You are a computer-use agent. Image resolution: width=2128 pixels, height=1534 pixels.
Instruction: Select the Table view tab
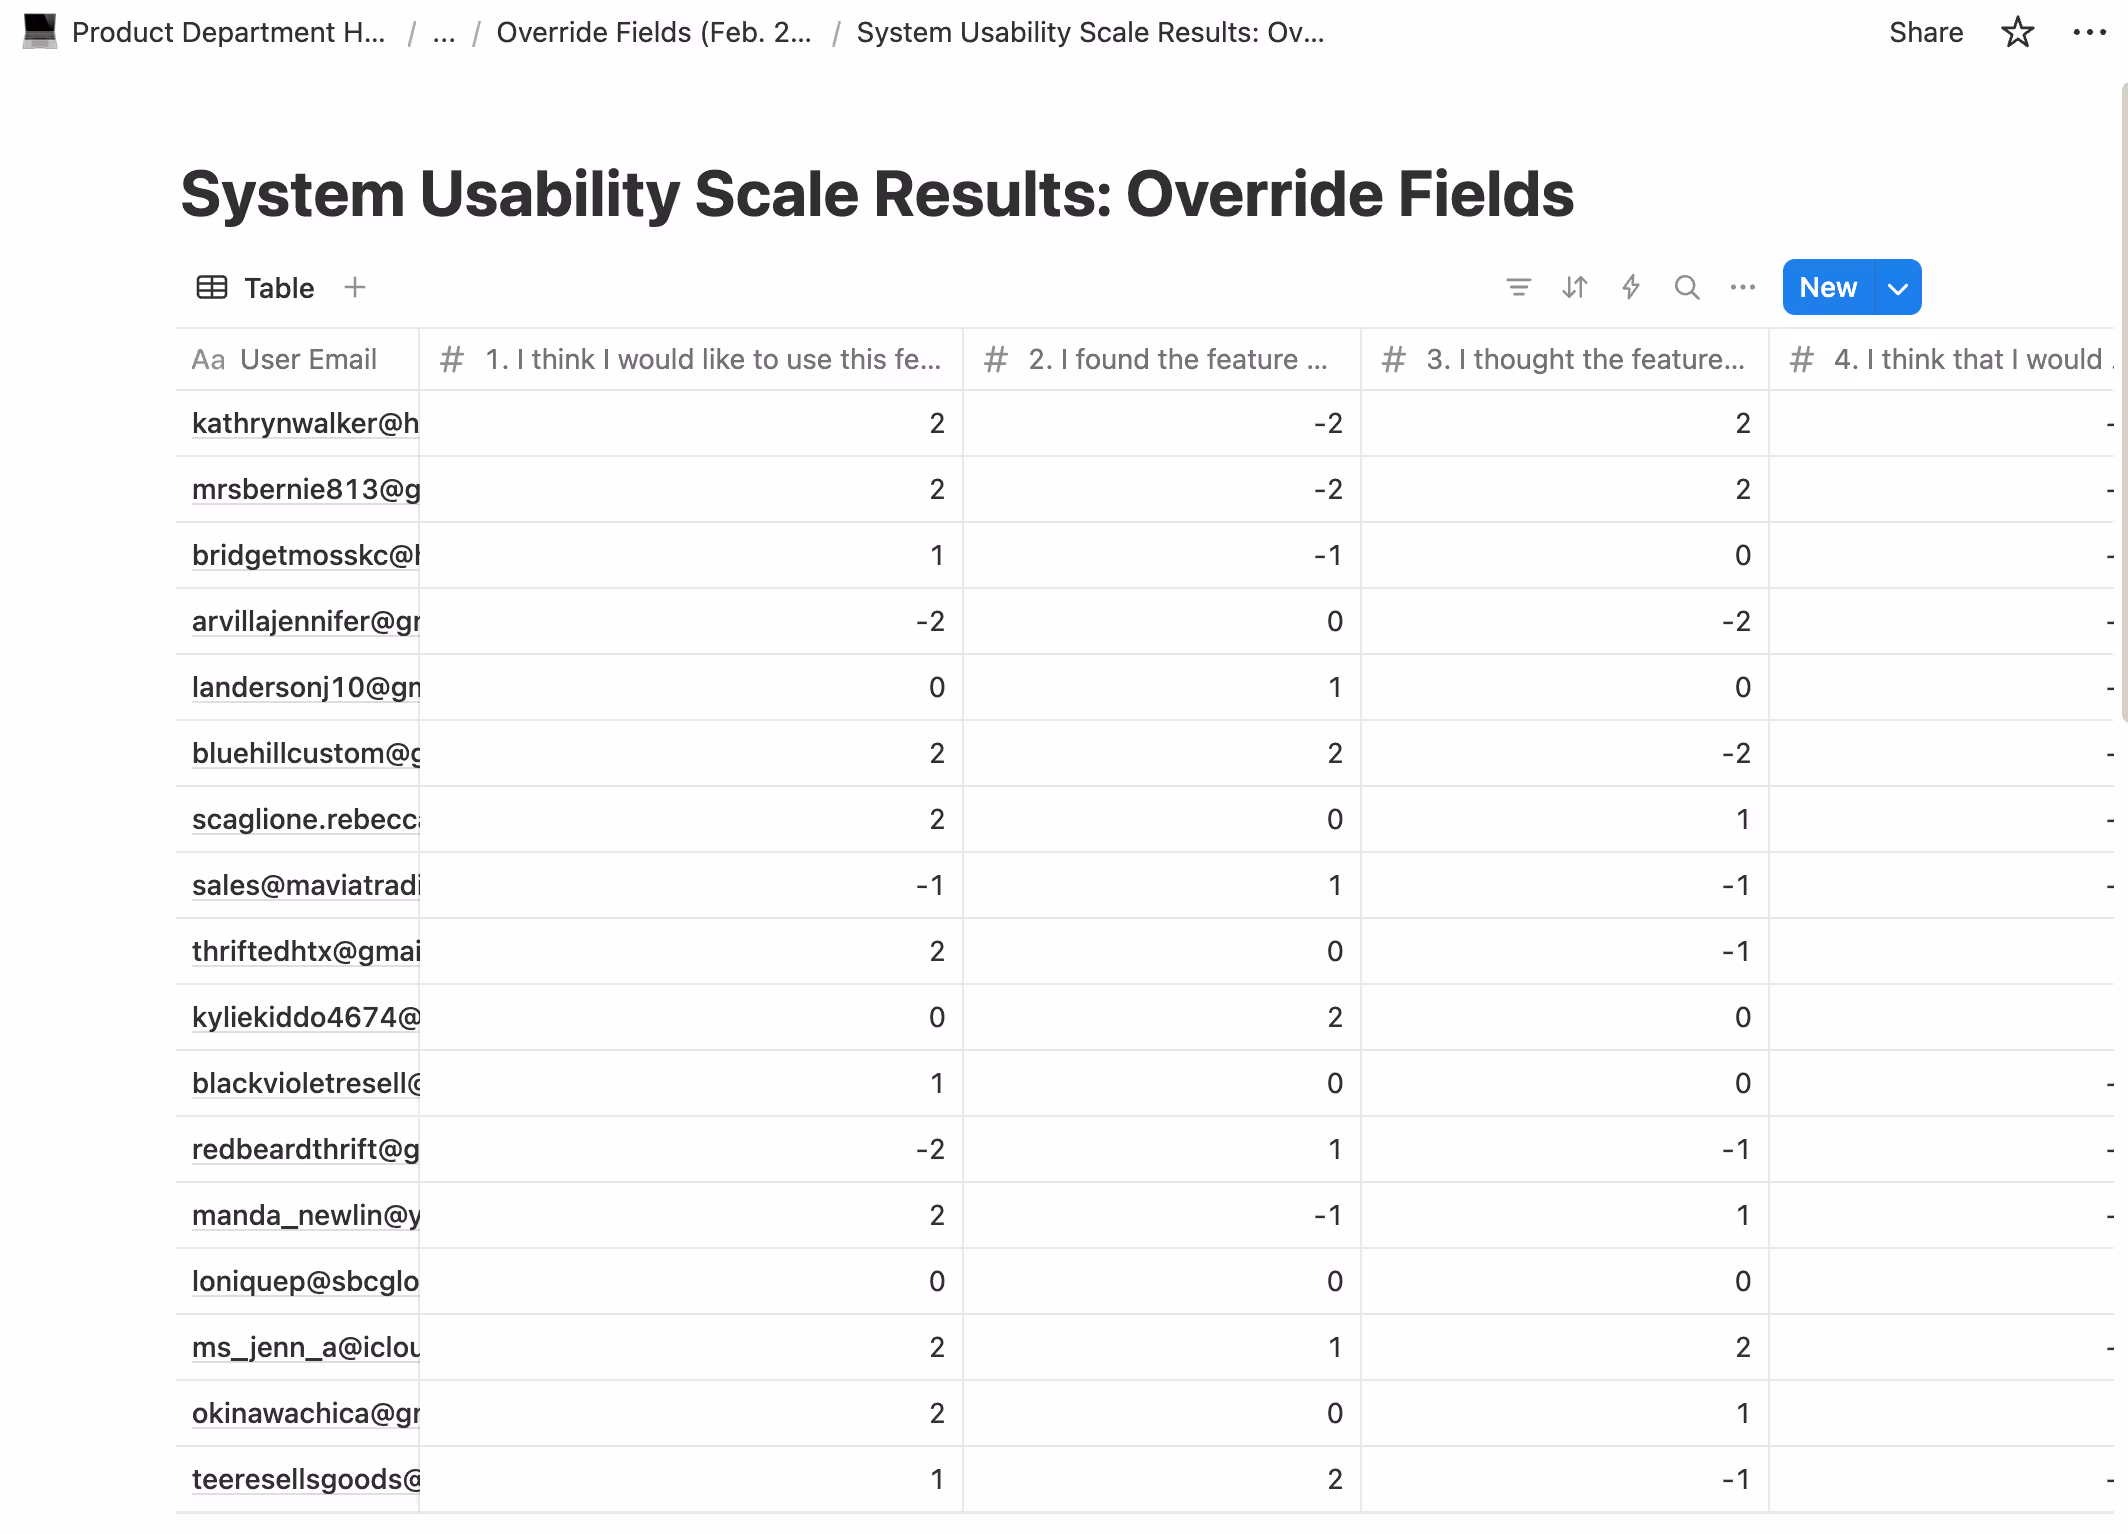click(256, 288)
